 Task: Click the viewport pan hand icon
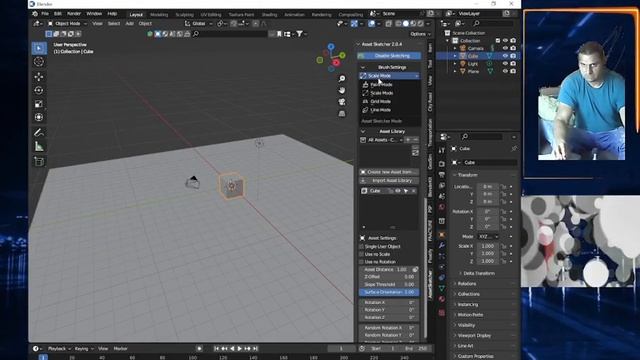[342, 90]
